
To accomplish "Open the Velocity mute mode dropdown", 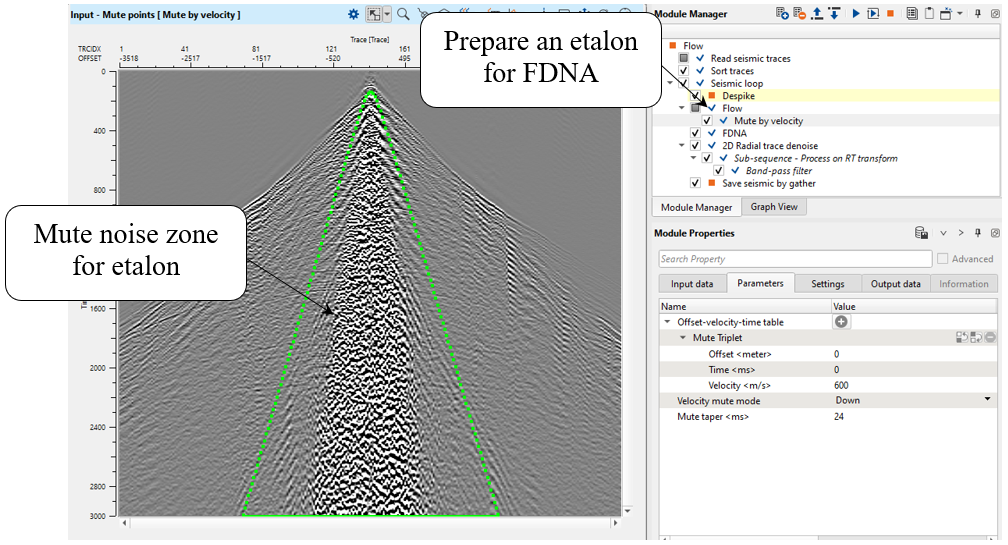I will coord(987,400).
